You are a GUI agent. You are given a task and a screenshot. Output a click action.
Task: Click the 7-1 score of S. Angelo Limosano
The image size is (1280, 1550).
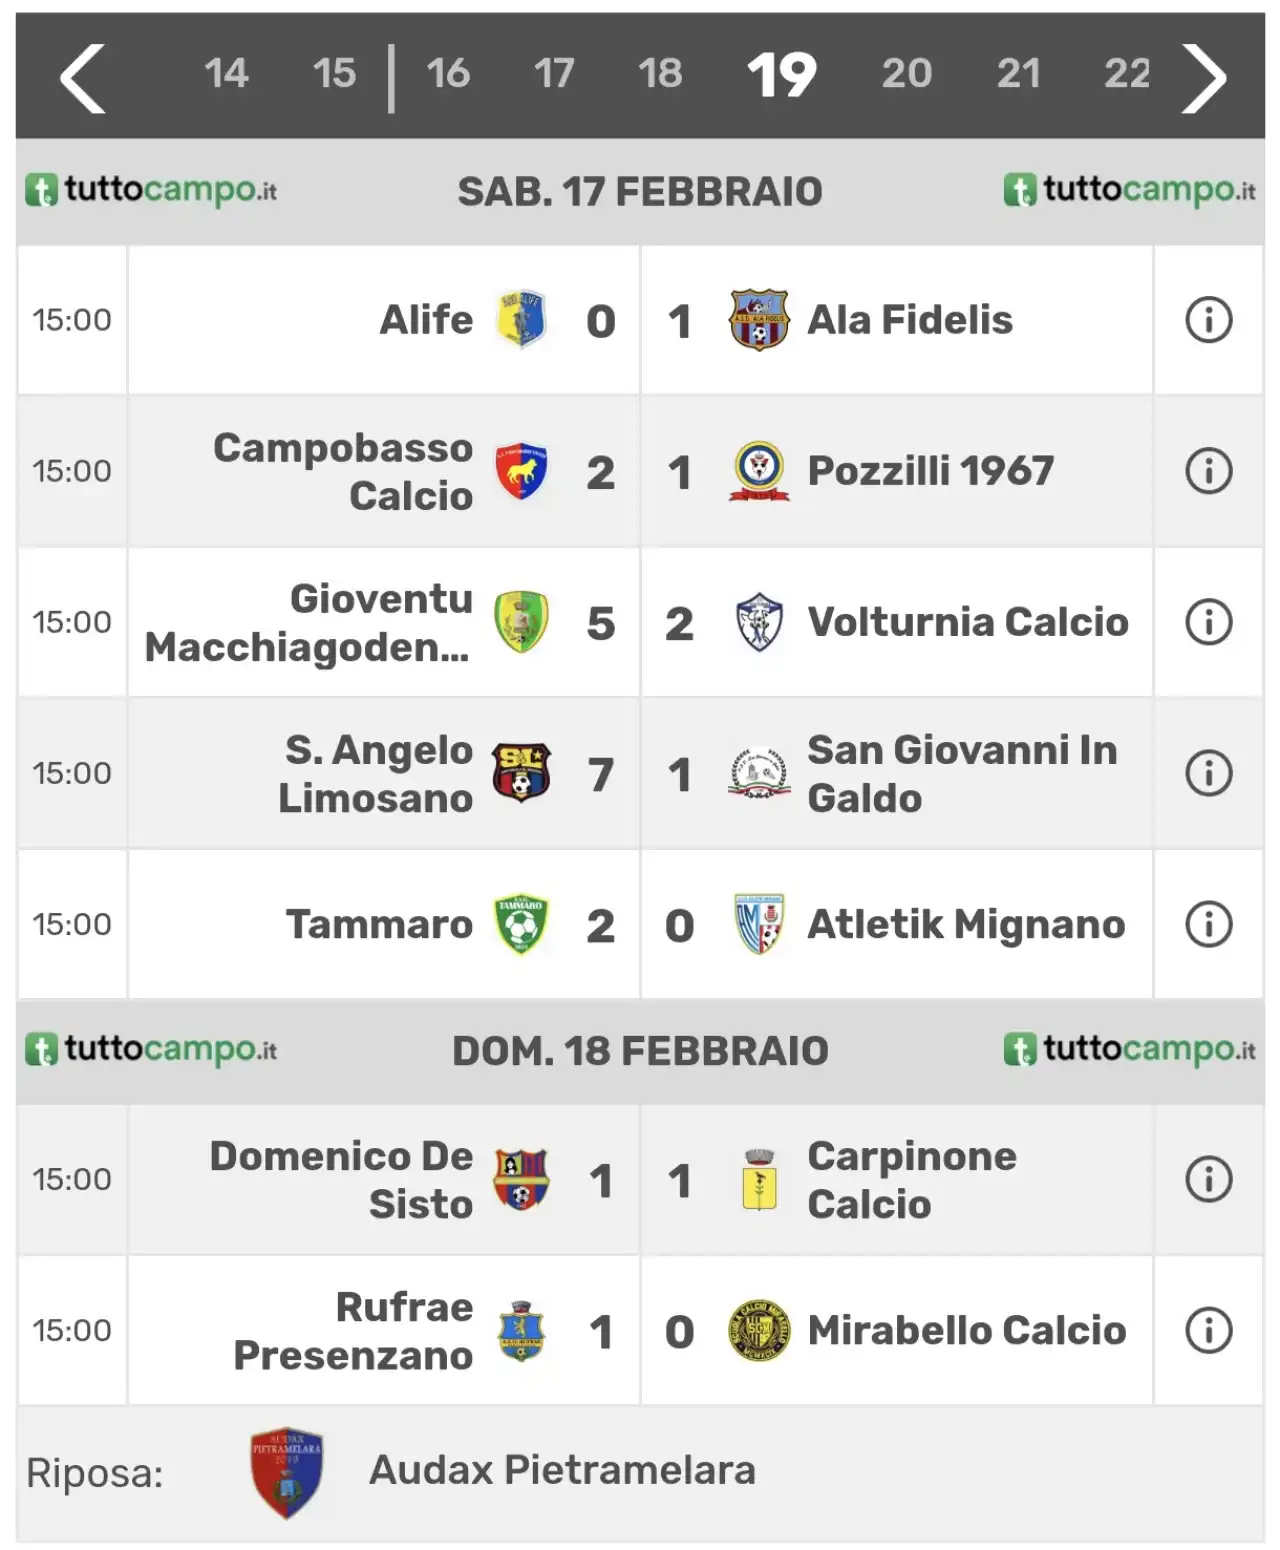pyautogui.click(x=640, y=775)
